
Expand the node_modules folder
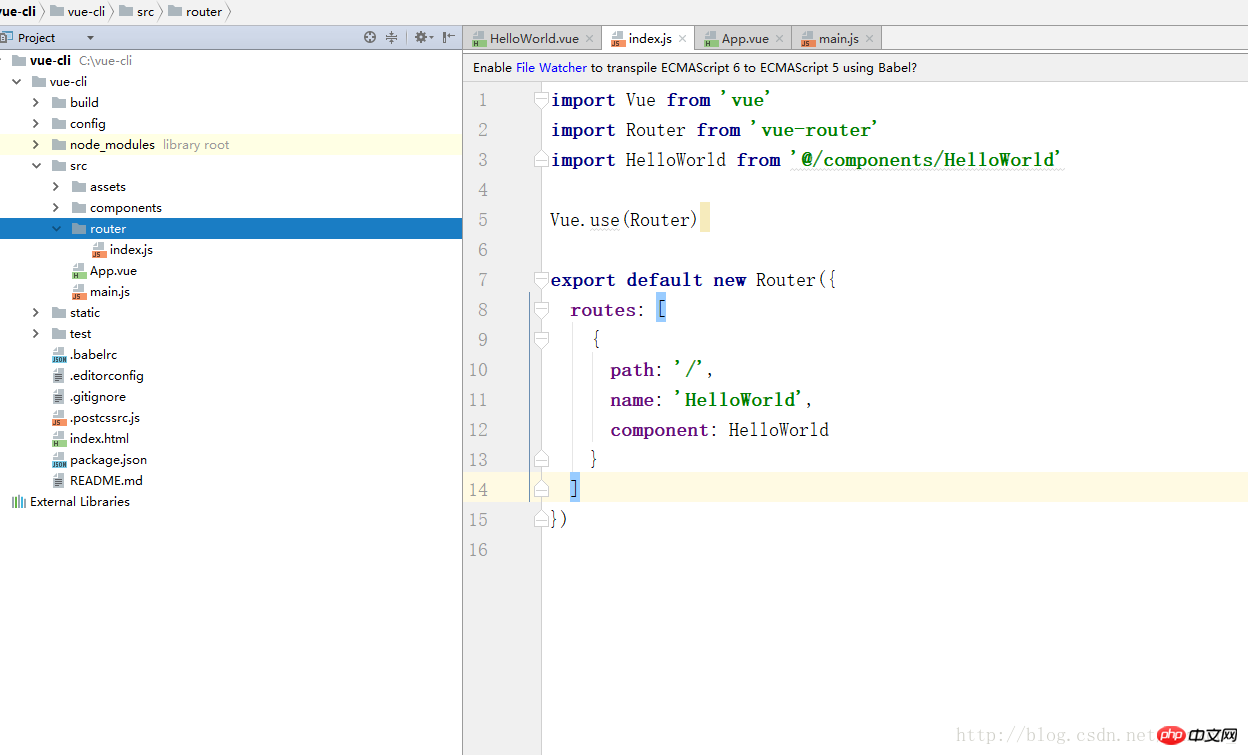(x=36, y=145)
